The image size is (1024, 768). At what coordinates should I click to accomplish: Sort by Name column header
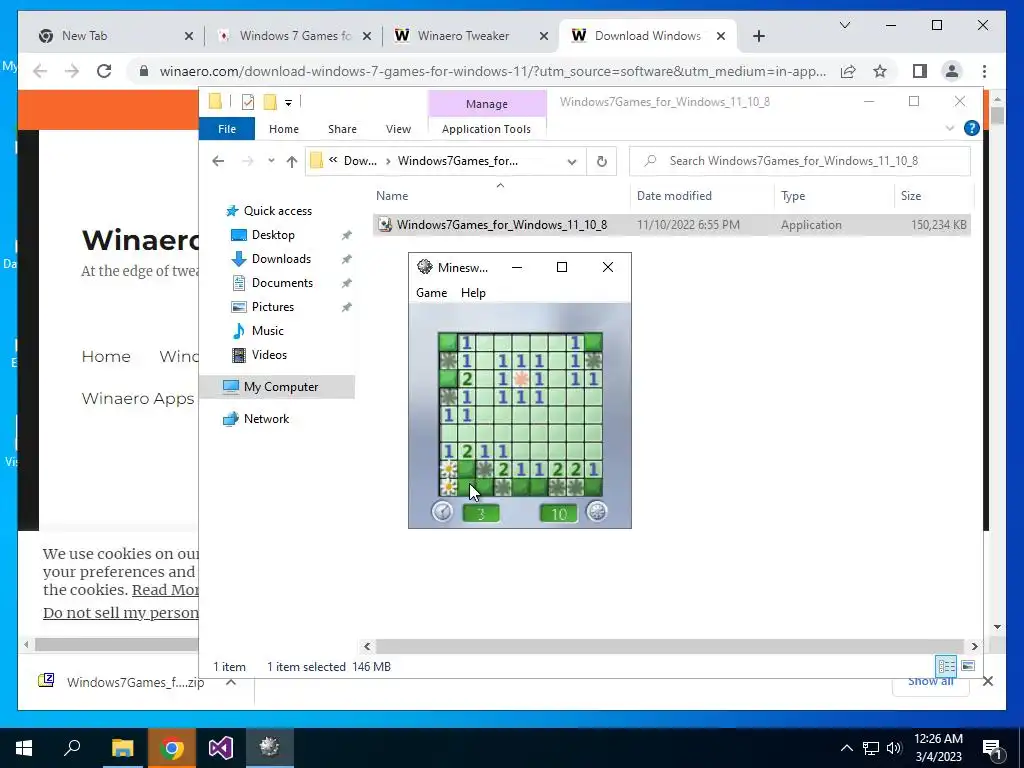click(392, 196)
